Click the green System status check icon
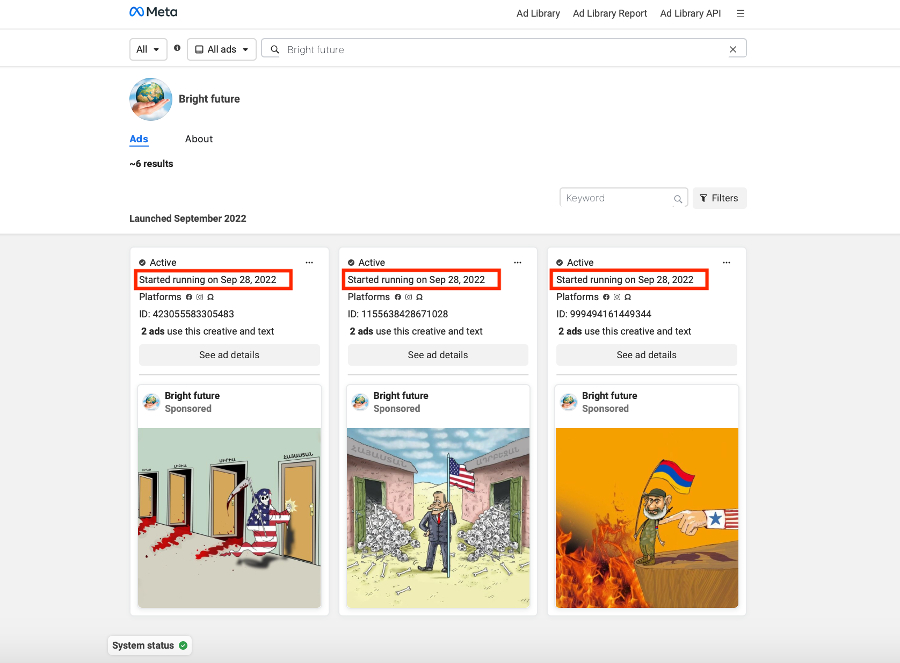Viewport: 900px width, 663px height. pos(183,646)
